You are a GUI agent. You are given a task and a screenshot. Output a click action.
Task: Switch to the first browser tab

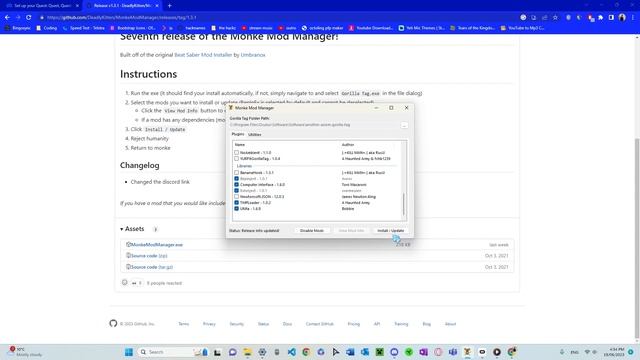[x=42, y=6]
